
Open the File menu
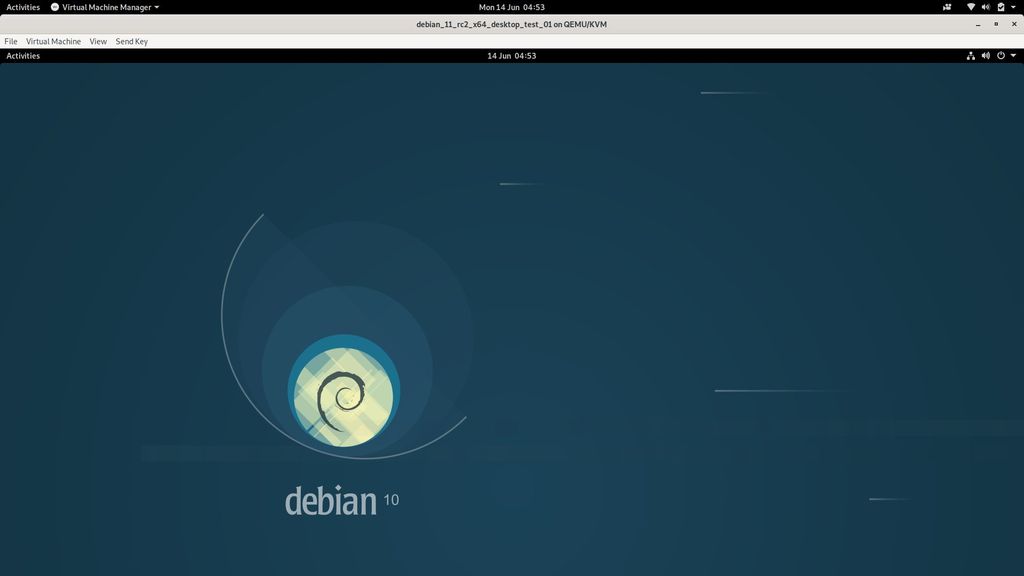(x=10, y=41)
